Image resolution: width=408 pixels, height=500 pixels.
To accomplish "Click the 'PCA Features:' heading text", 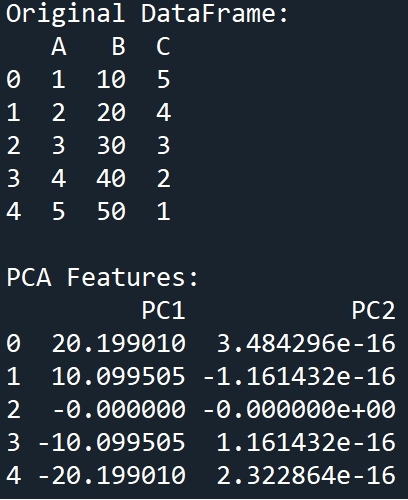I will 102,277.
